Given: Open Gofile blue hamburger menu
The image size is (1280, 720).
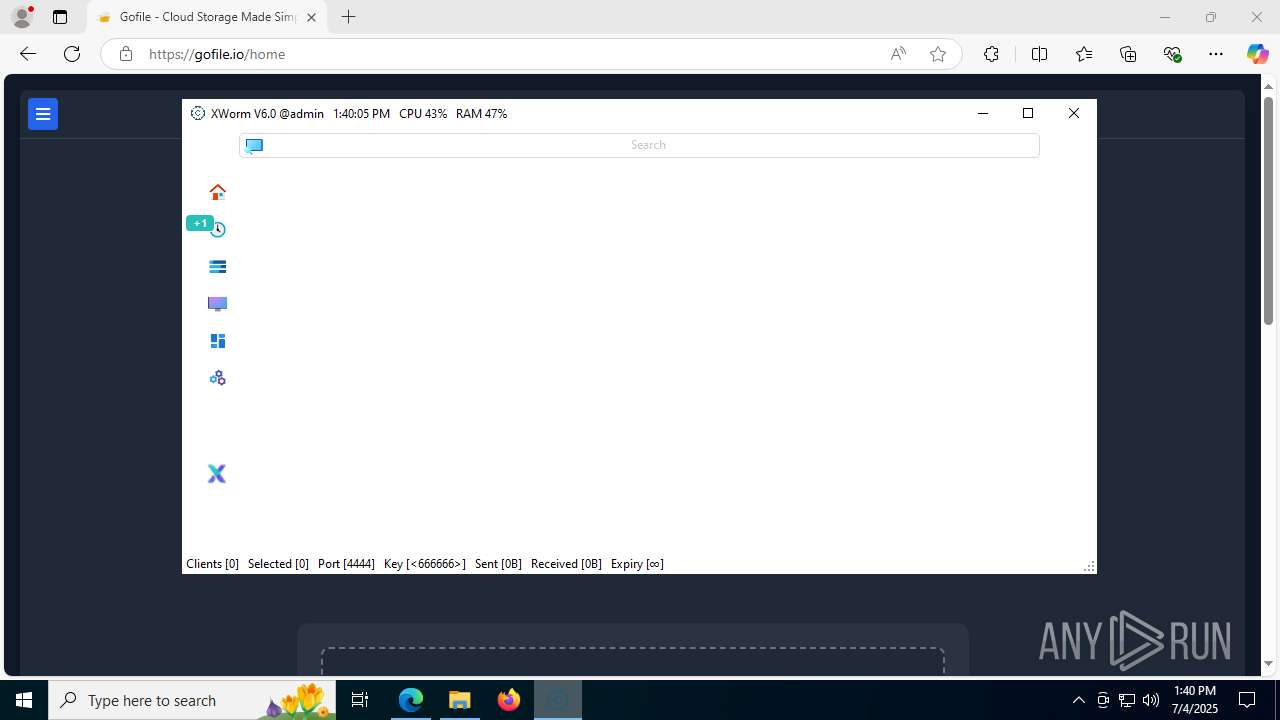Looking at the screenshot, I should click(43, 114).
